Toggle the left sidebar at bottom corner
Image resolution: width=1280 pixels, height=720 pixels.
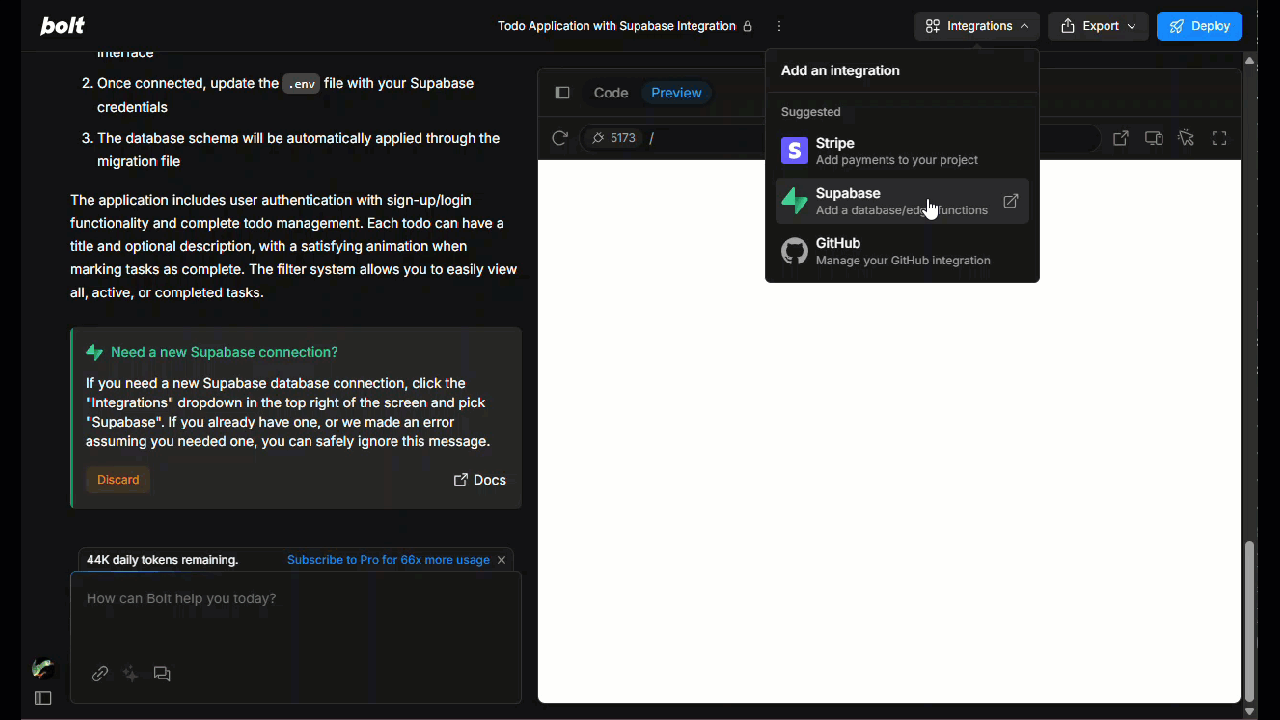(43, 697)
